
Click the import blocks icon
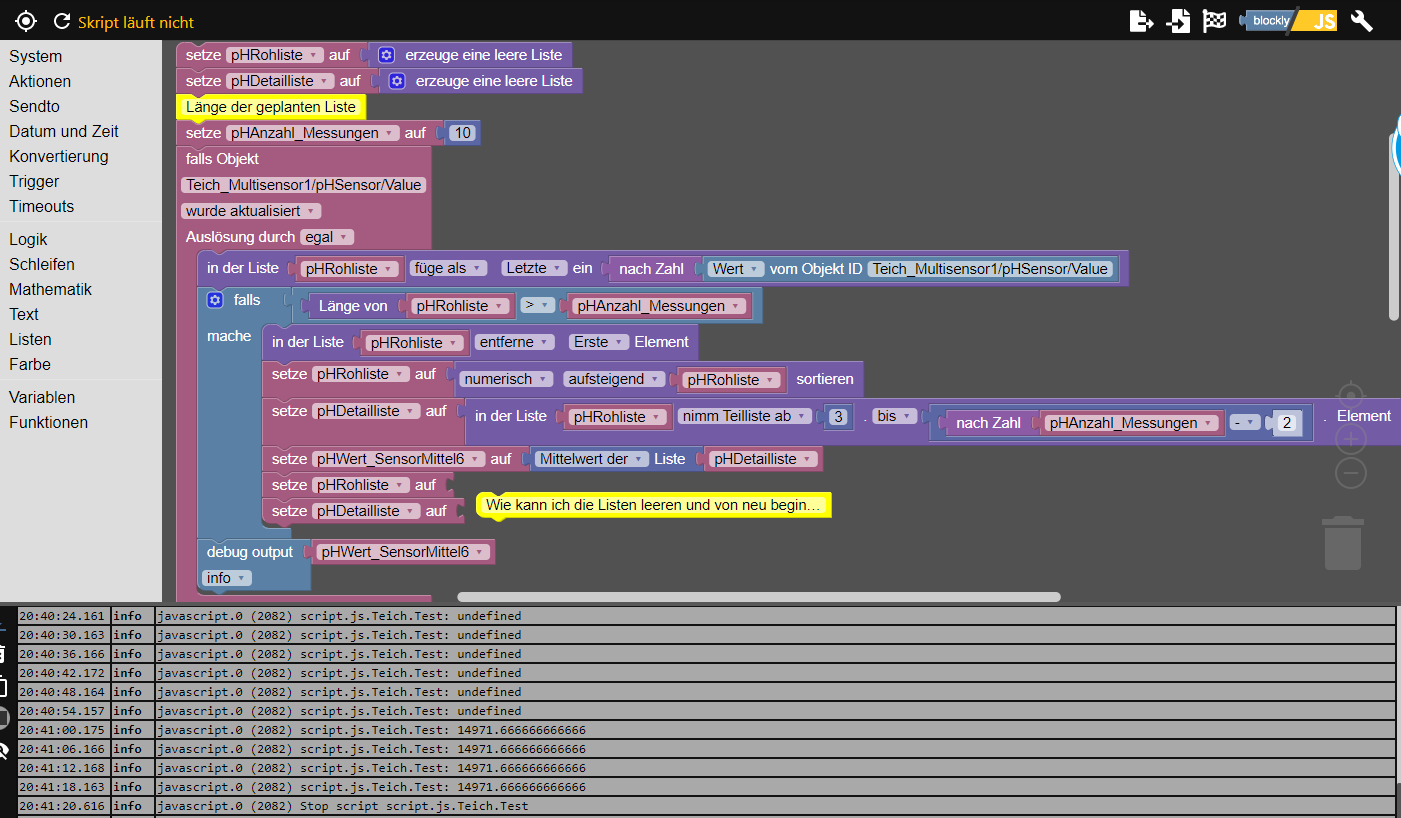(x=1178, y=21)
